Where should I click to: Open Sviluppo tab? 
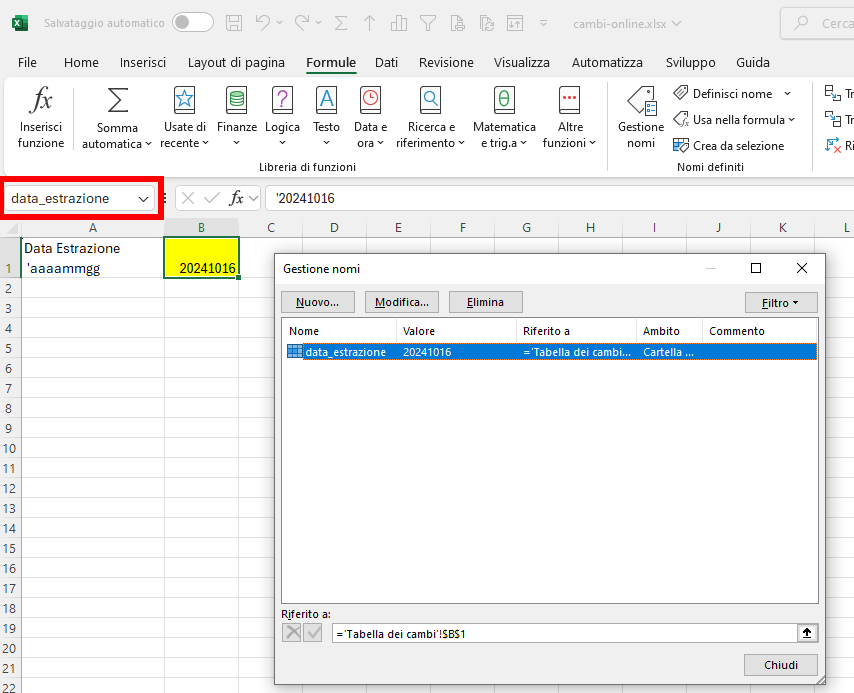point(690,63)
